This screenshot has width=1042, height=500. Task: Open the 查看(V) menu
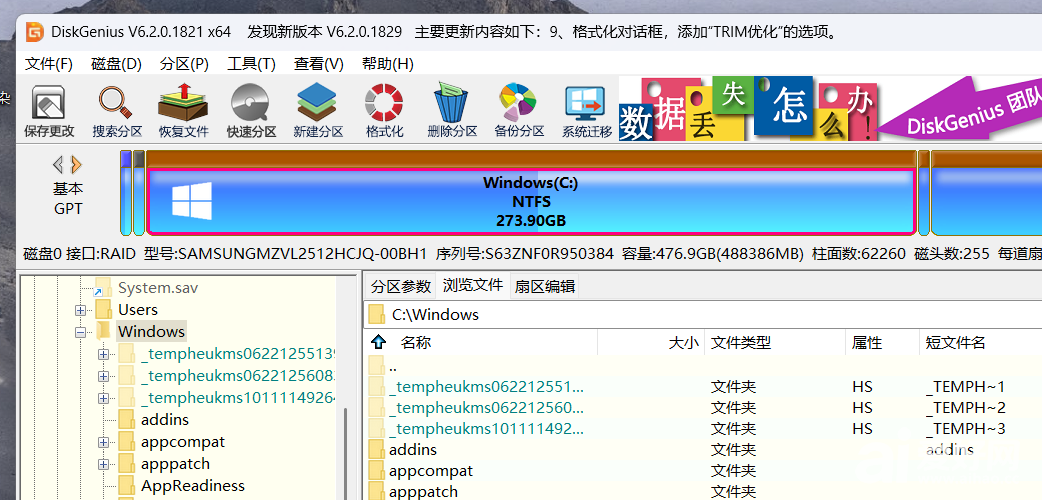tap(318, 64)
